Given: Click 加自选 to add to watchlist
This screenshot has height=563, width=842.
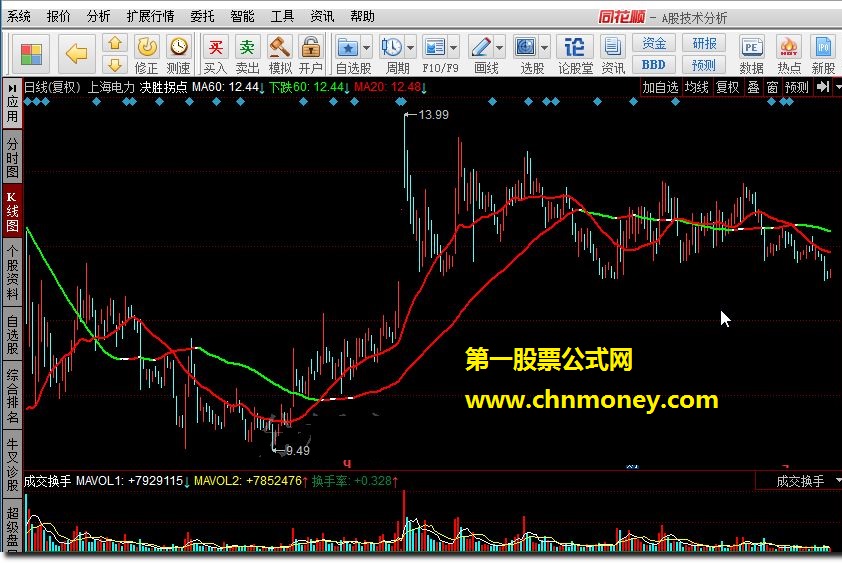Looking at the screenshot, I should tap(660, 87).
